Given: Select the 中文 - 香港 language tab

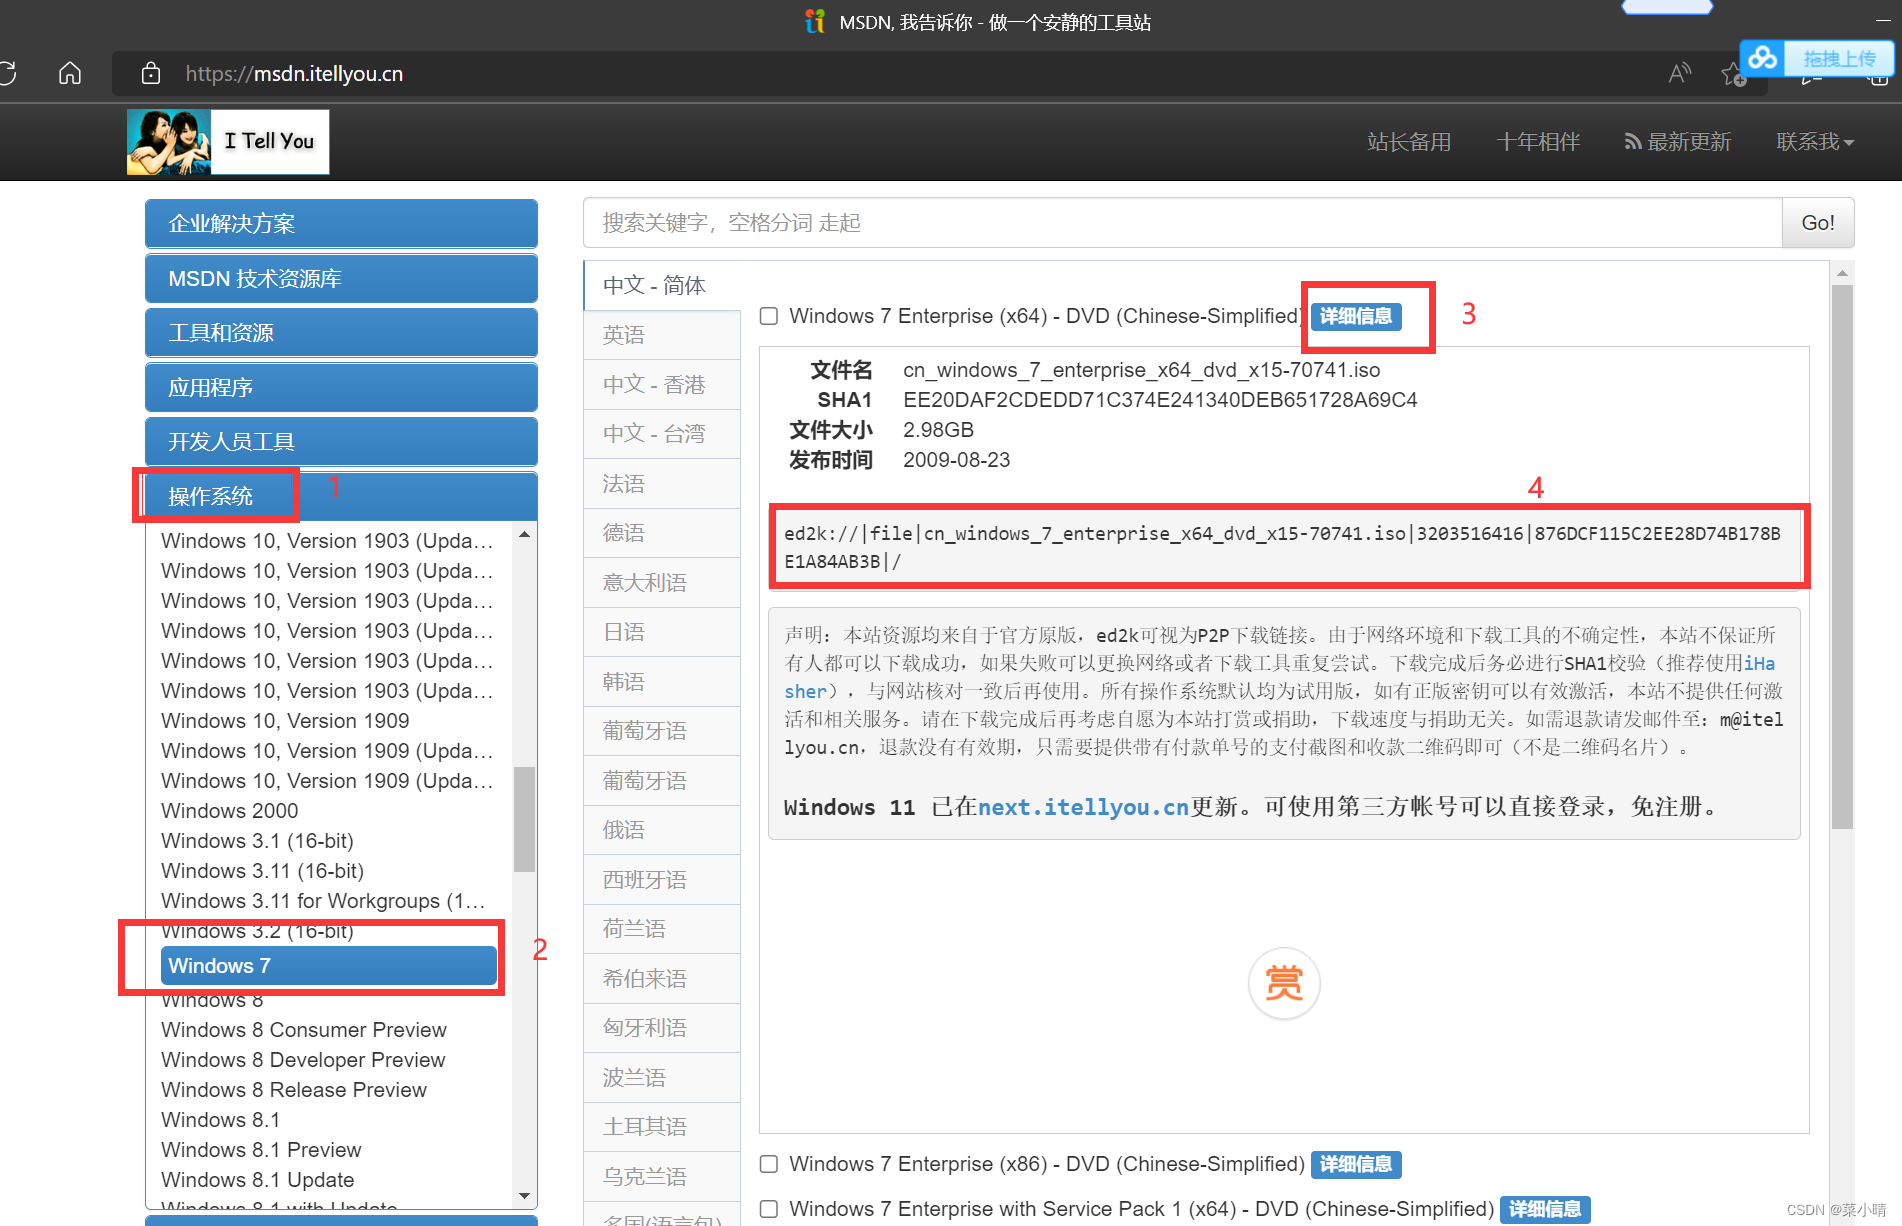Looking at the screenshot, I should point(662,384).
